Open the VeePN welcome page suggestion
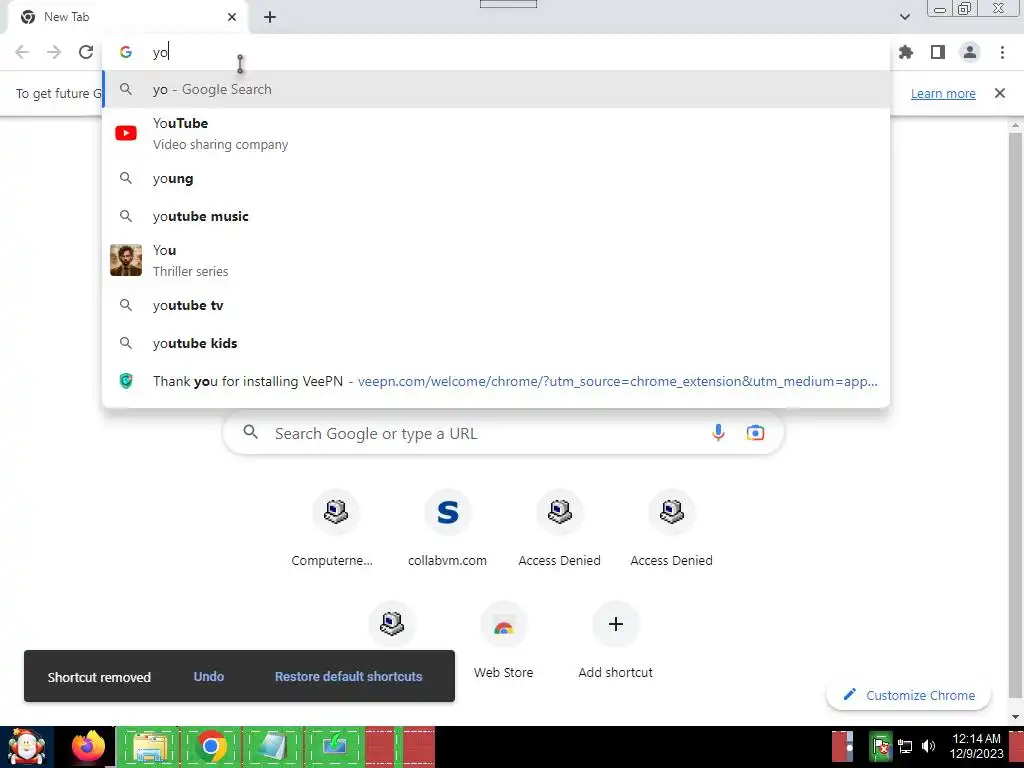 pyautogui.click(x=496, y=381)
